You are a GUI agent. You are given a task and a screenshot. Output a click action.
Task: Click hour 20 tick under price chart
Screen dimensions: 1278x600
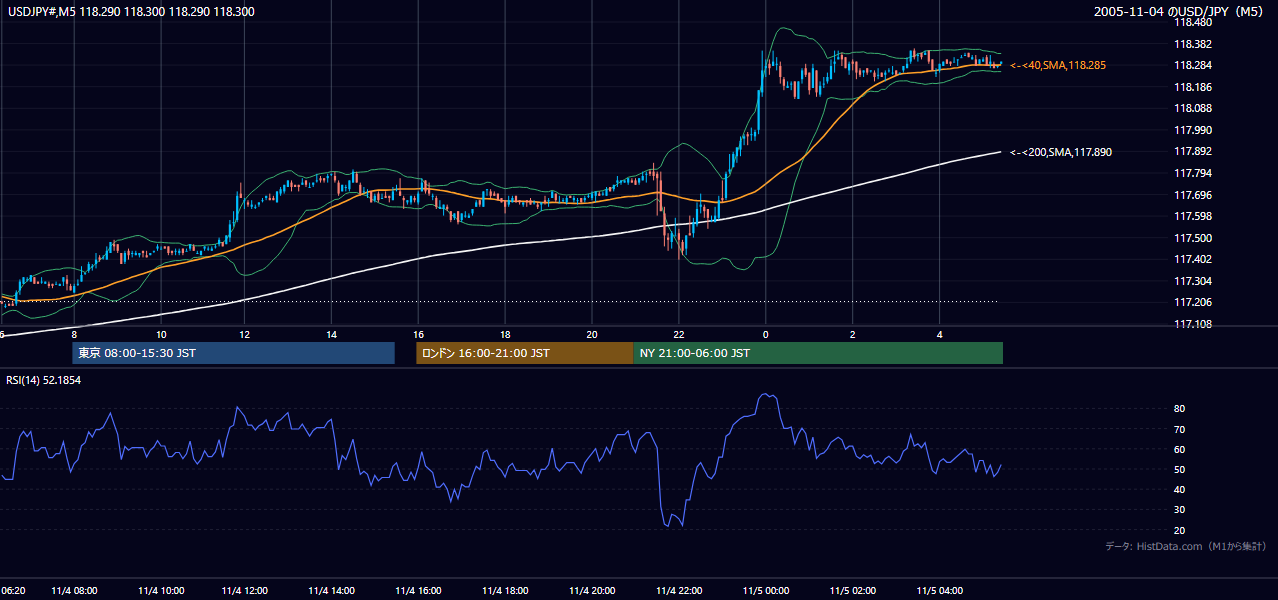click(592, 334)
